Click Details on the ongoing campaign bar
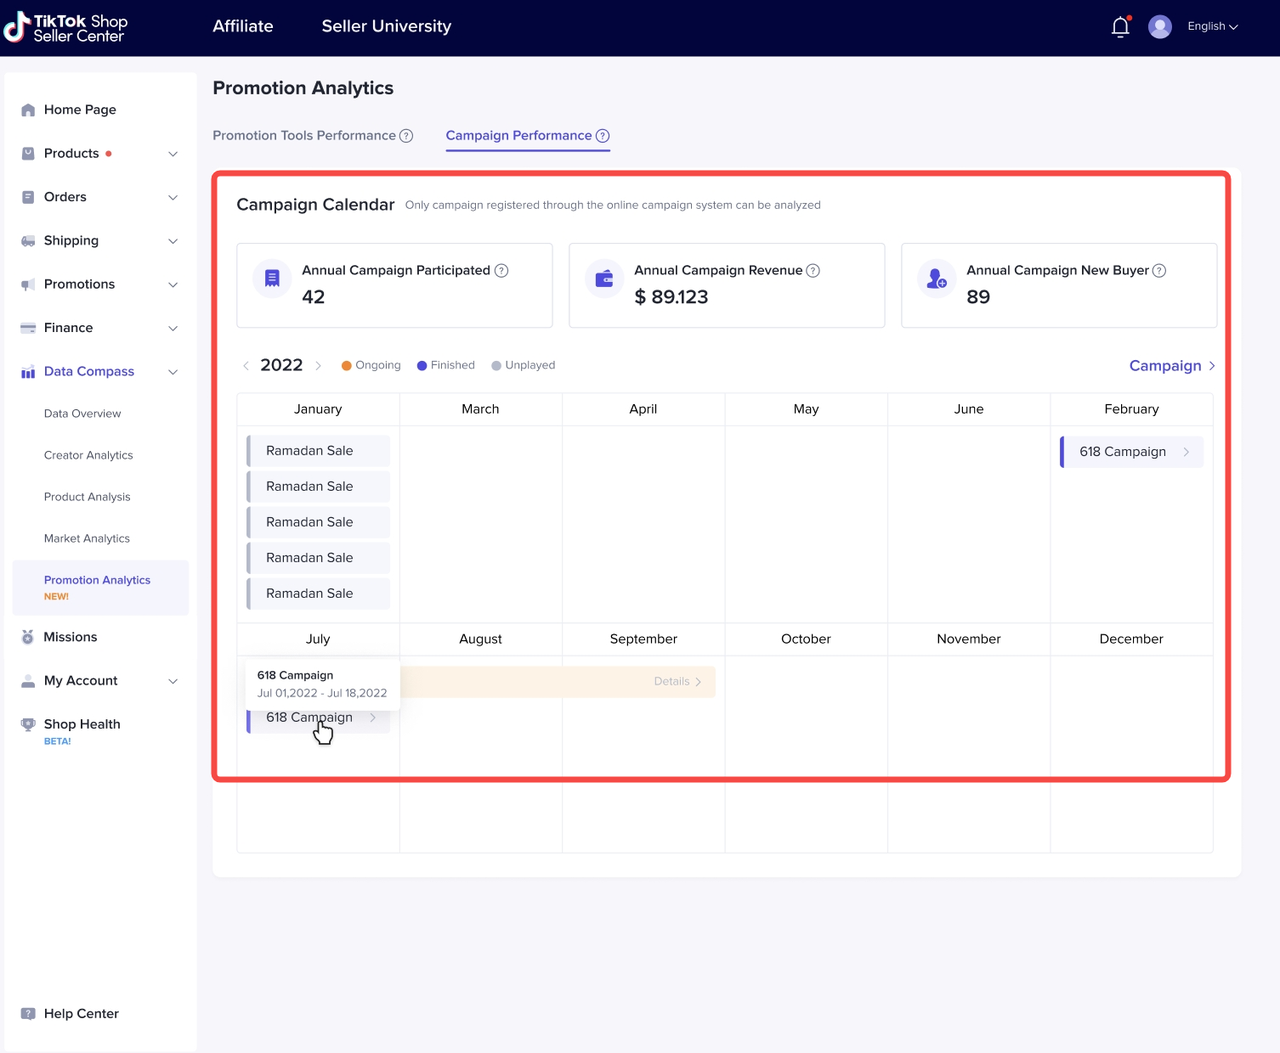The width and height of the screenshot is (1280, 1053). [677, 682]
